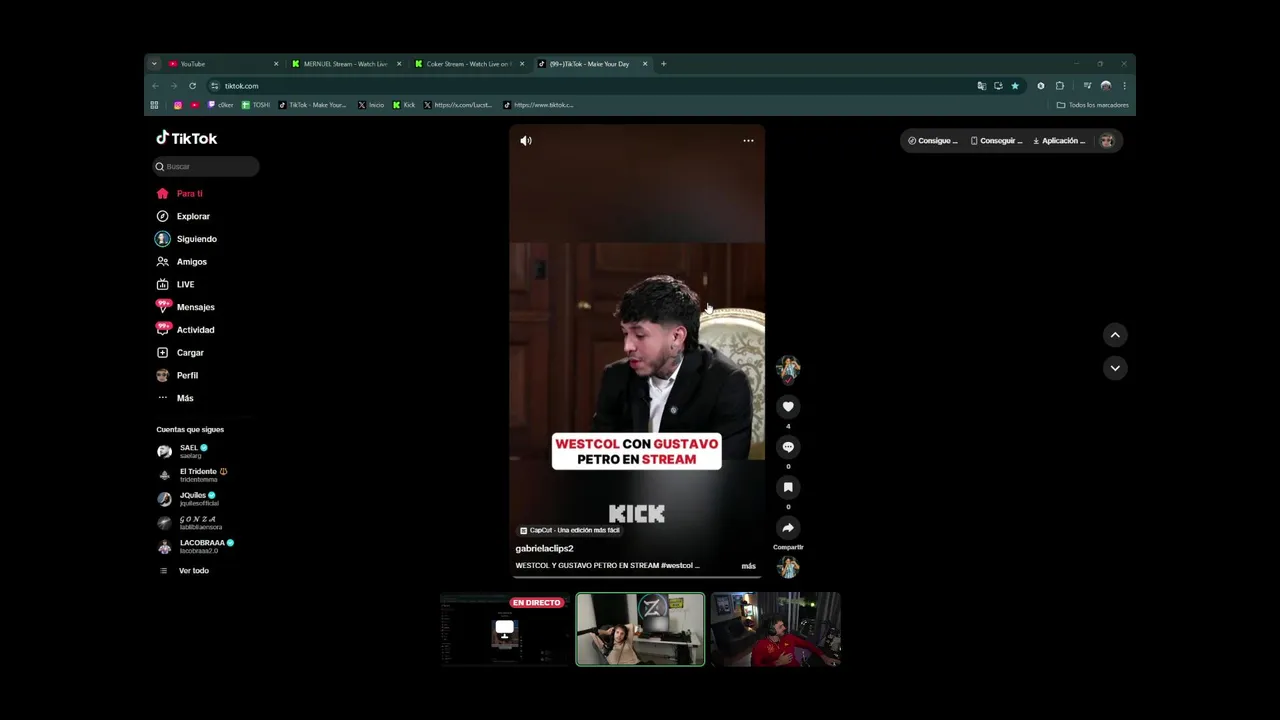Like the video with the heart icon

(788, 407)
